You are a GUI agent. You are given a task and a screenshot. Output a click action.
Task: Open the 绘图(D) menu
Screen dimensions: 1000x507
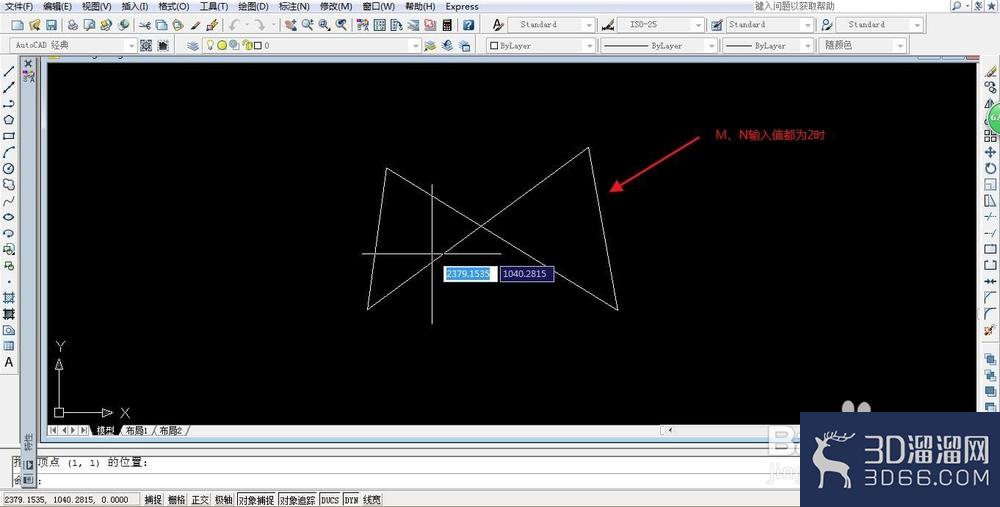click(x=253, y=6)
